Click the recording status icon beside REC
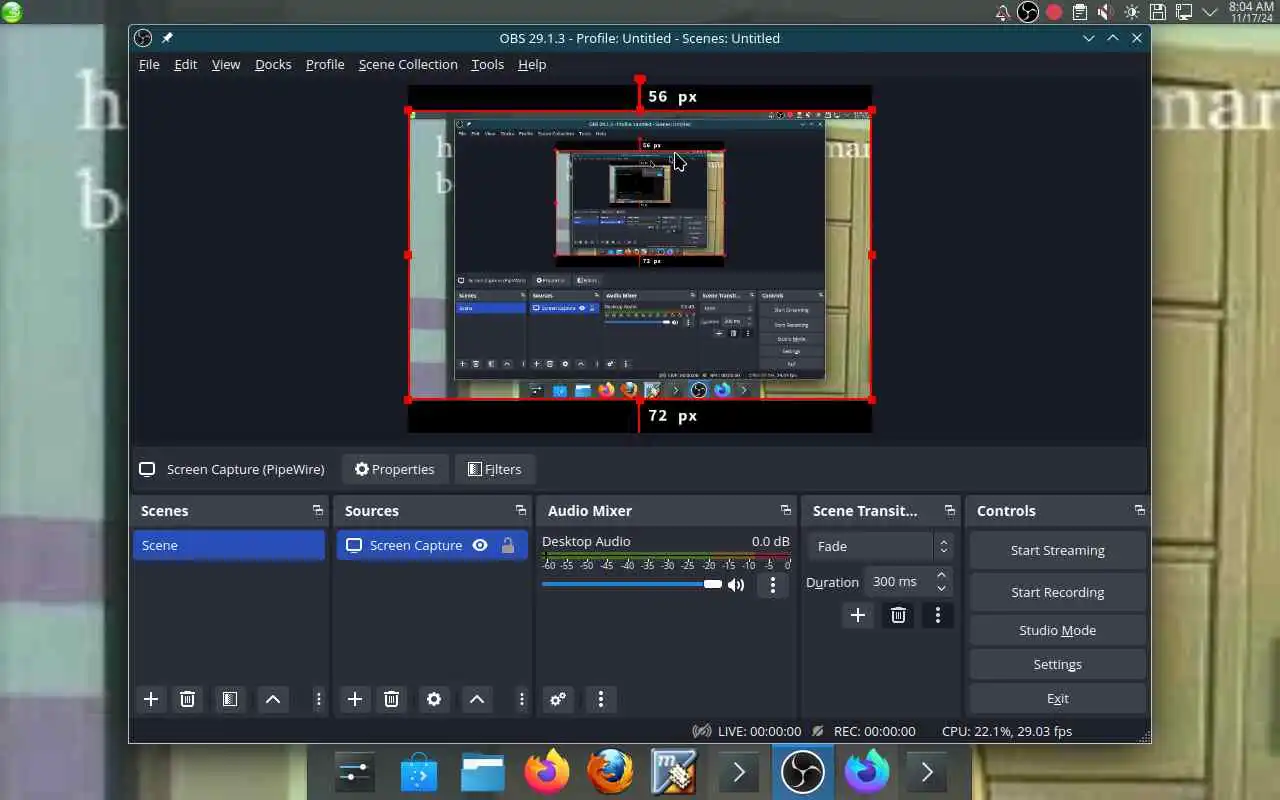Image resolution: width=1280 pixels, height=800 pixels. (x=818, y=731)
